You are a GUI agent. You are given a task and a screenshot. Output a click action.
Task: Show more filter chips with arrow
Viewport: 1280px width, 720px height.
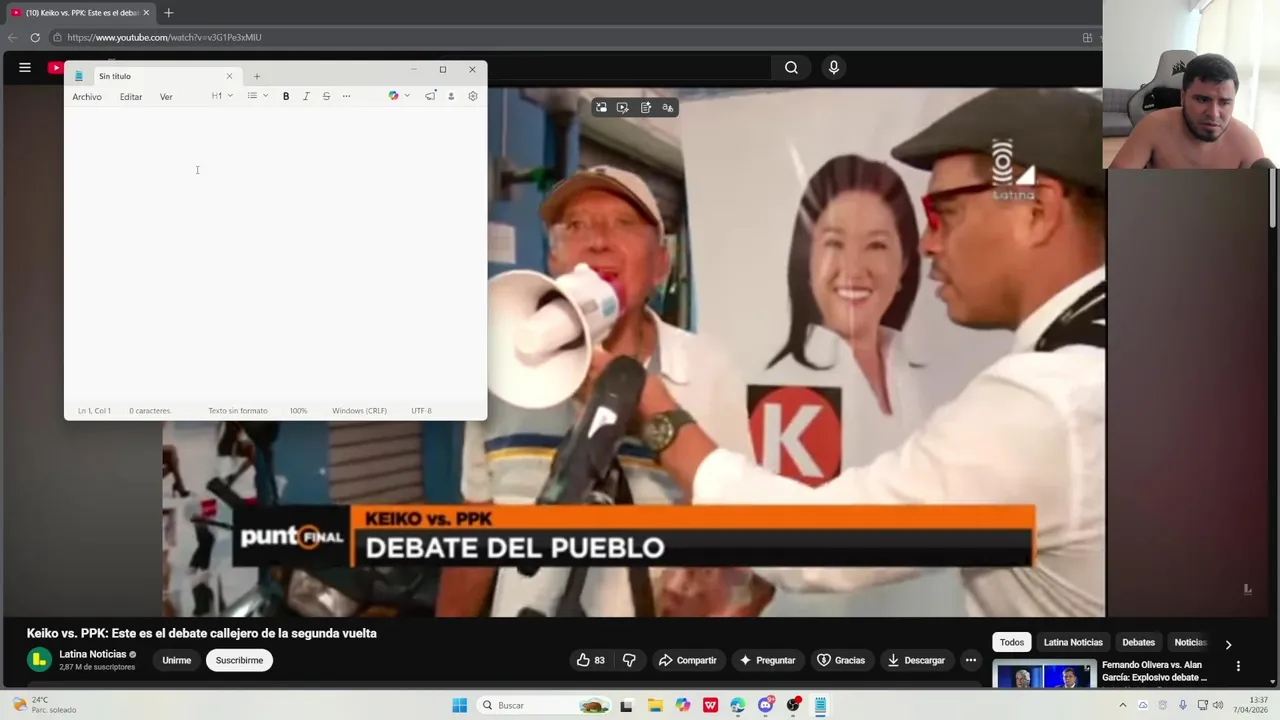[x=1228, y=644]
